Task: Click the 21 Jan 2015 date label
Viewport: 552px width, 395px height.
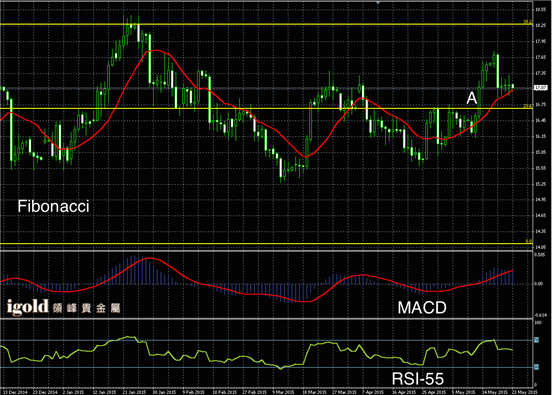Action: [x=134, y=392]
